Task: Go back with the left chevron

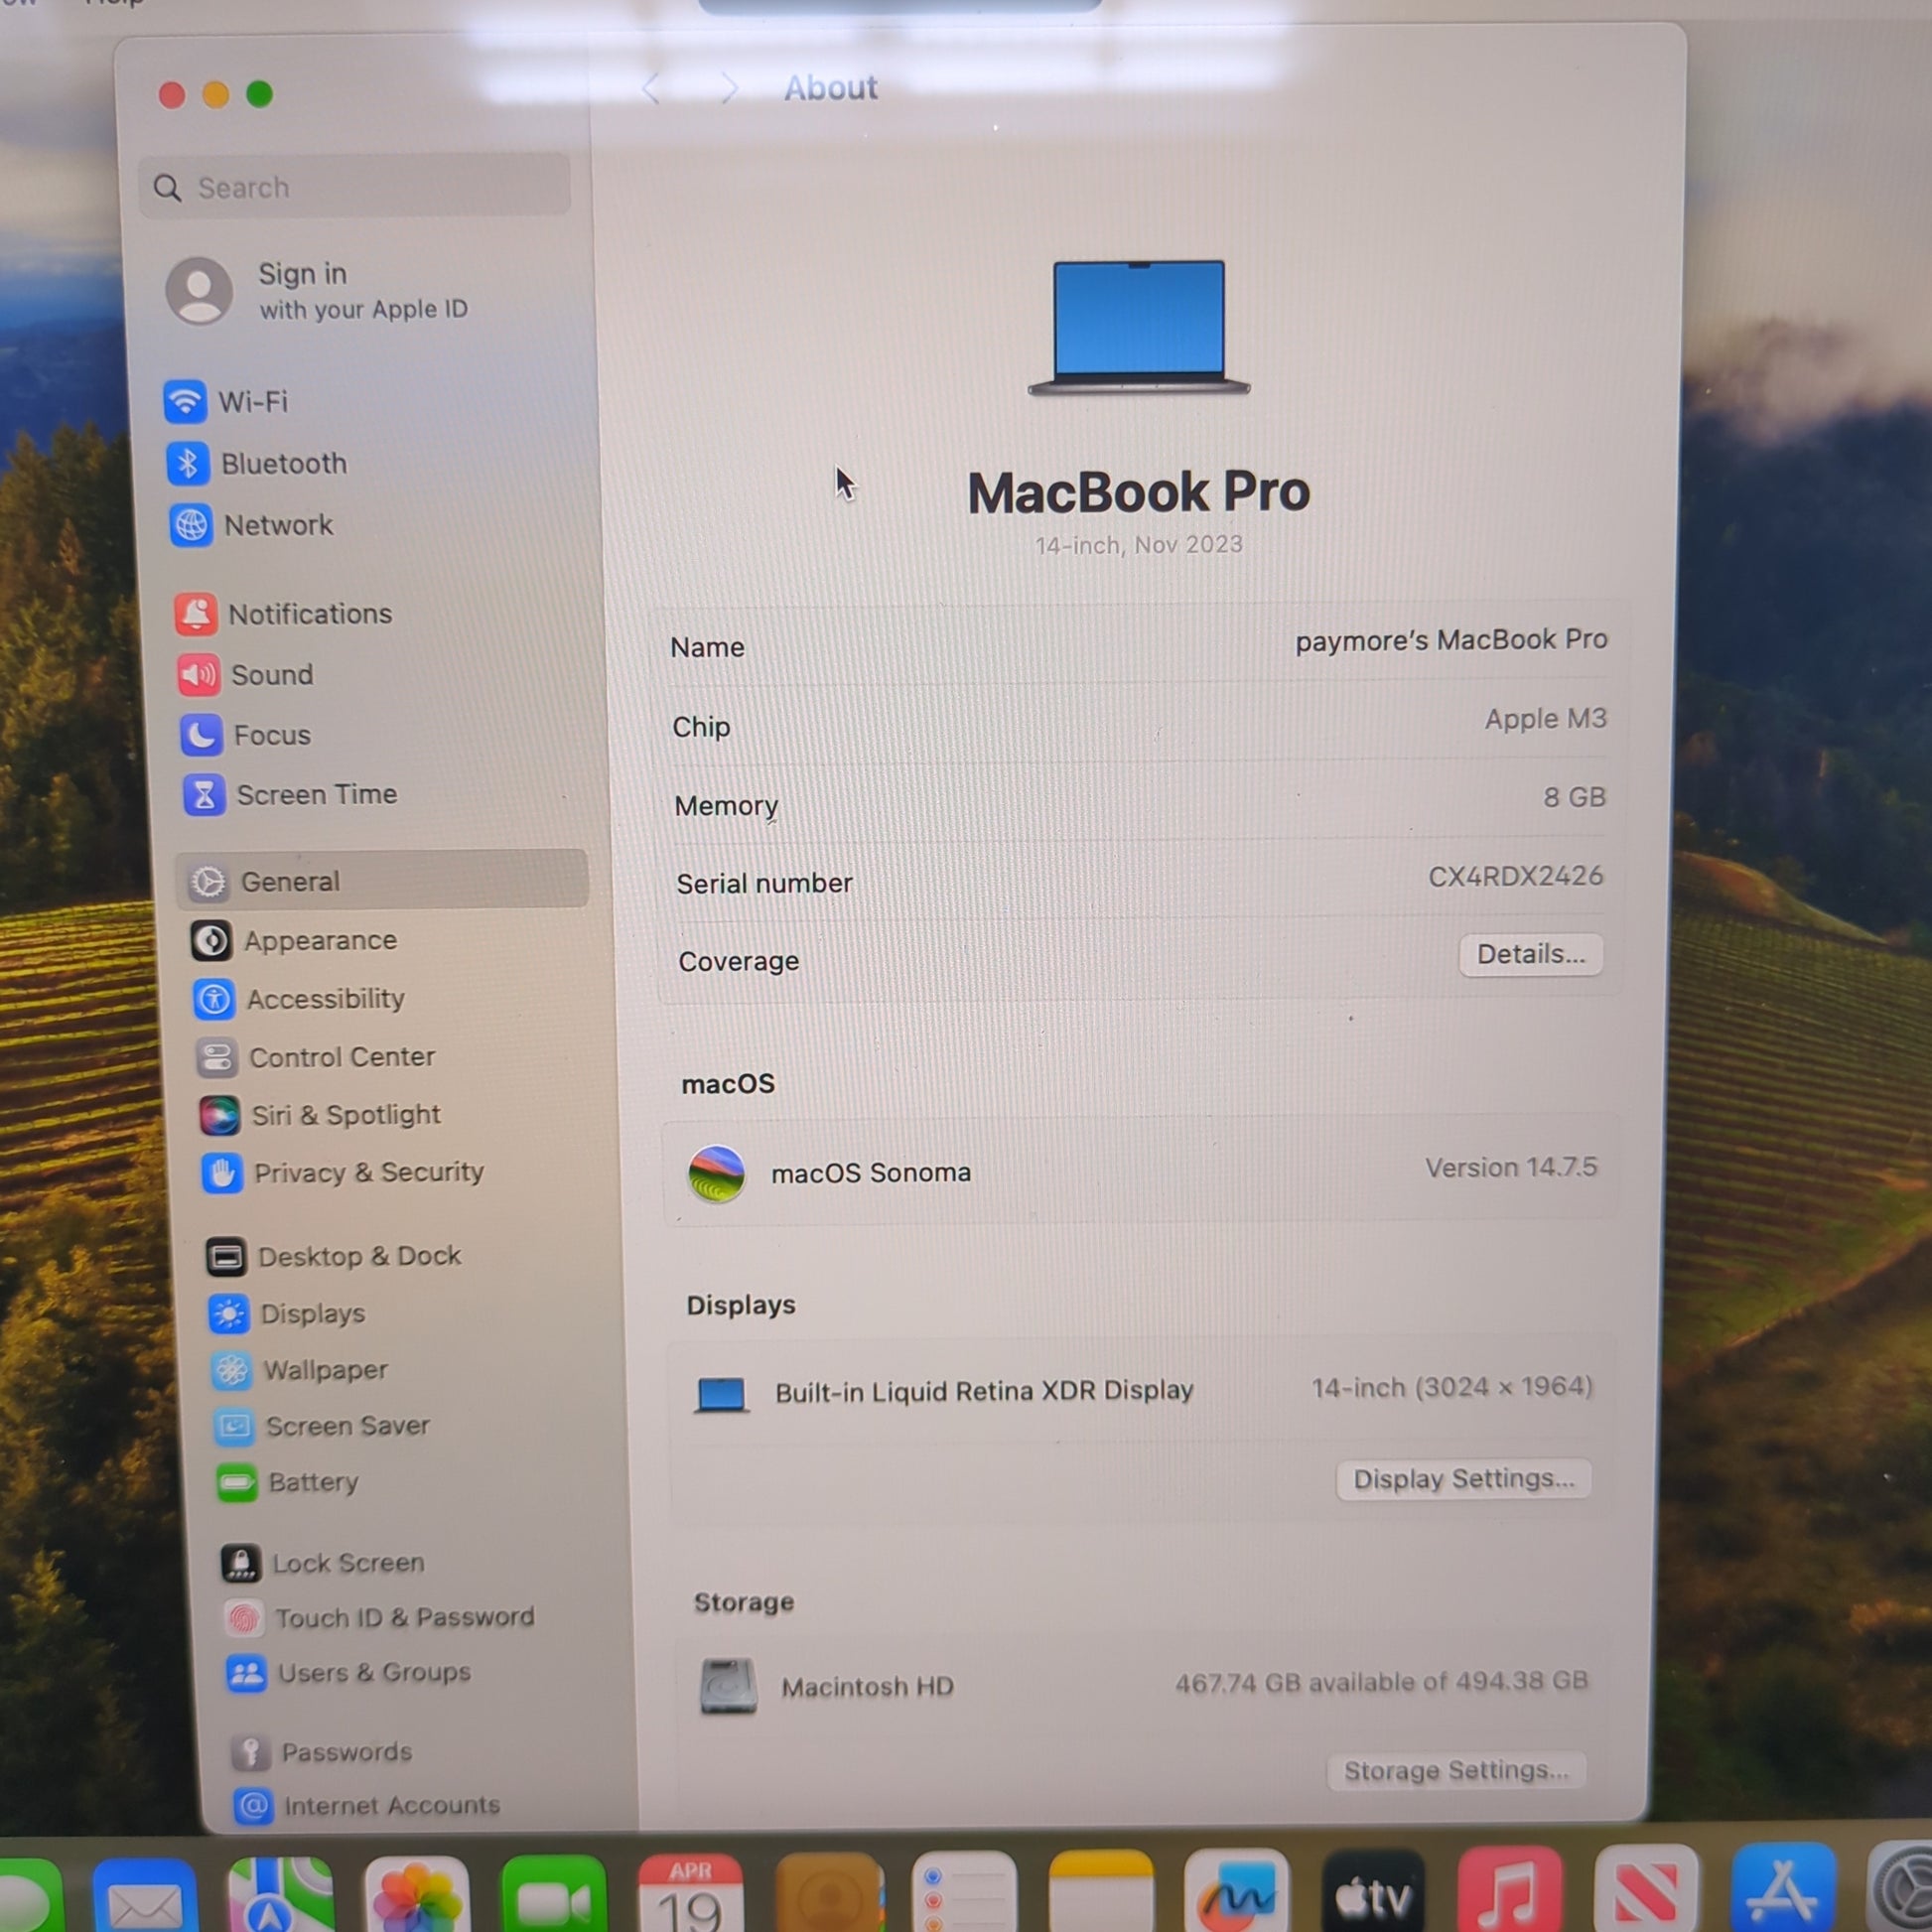Action: click(651, 89)
